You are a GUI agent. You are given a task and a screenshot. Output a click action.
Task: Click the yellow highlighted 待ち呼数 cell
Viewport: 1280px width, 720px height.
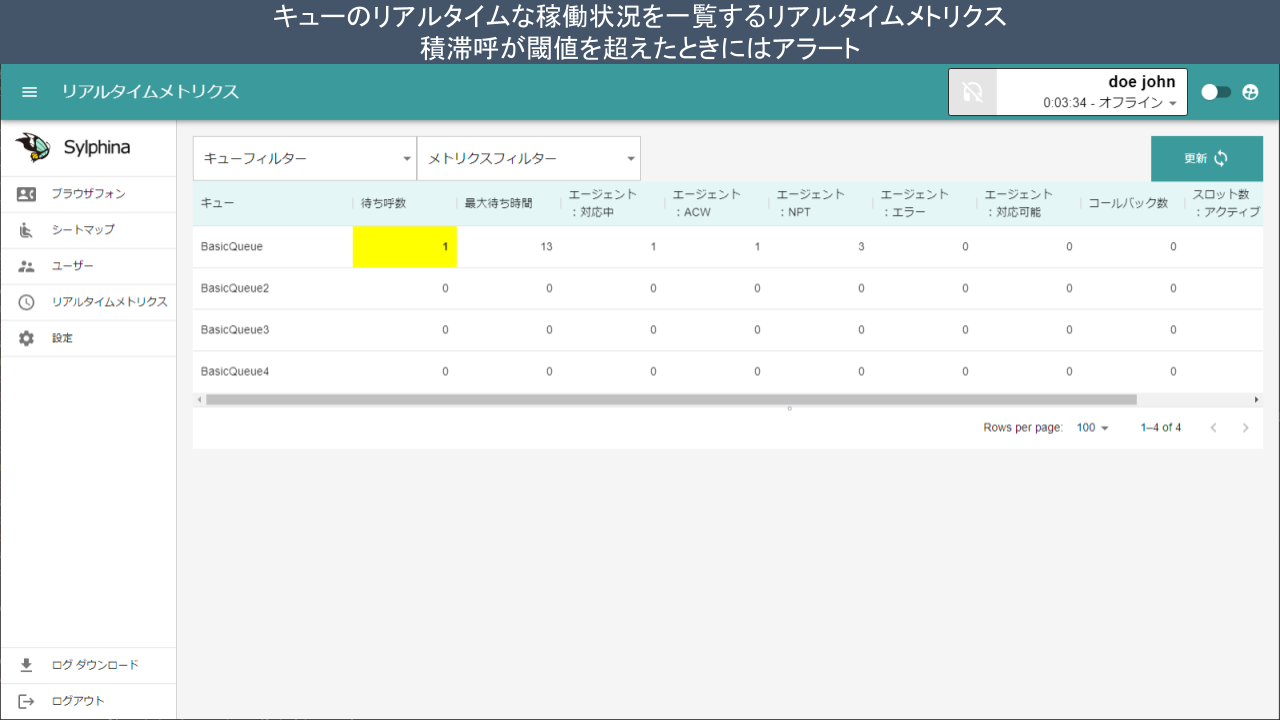(405, 246)
